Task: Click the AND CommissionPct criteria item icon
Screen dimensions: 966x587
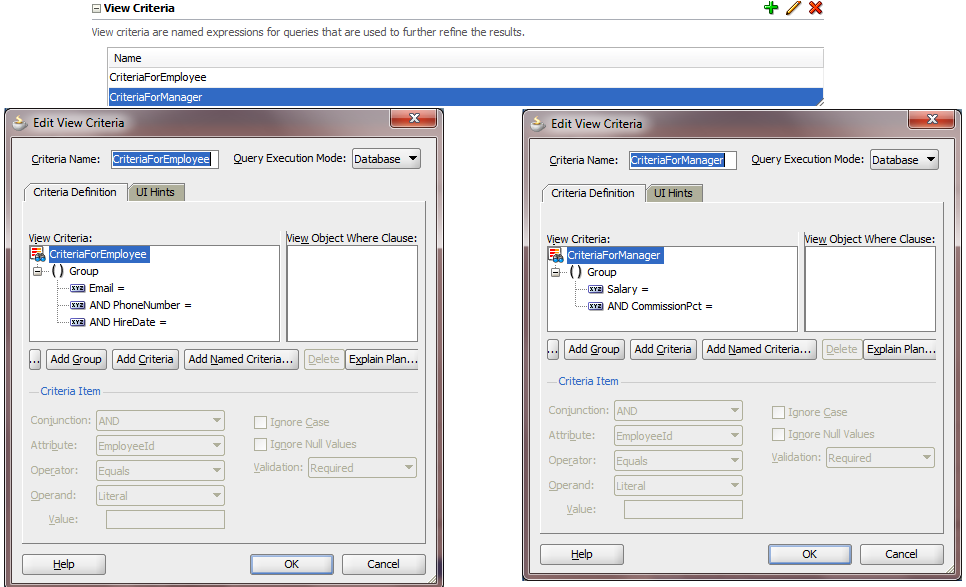Action: (596, 306)
